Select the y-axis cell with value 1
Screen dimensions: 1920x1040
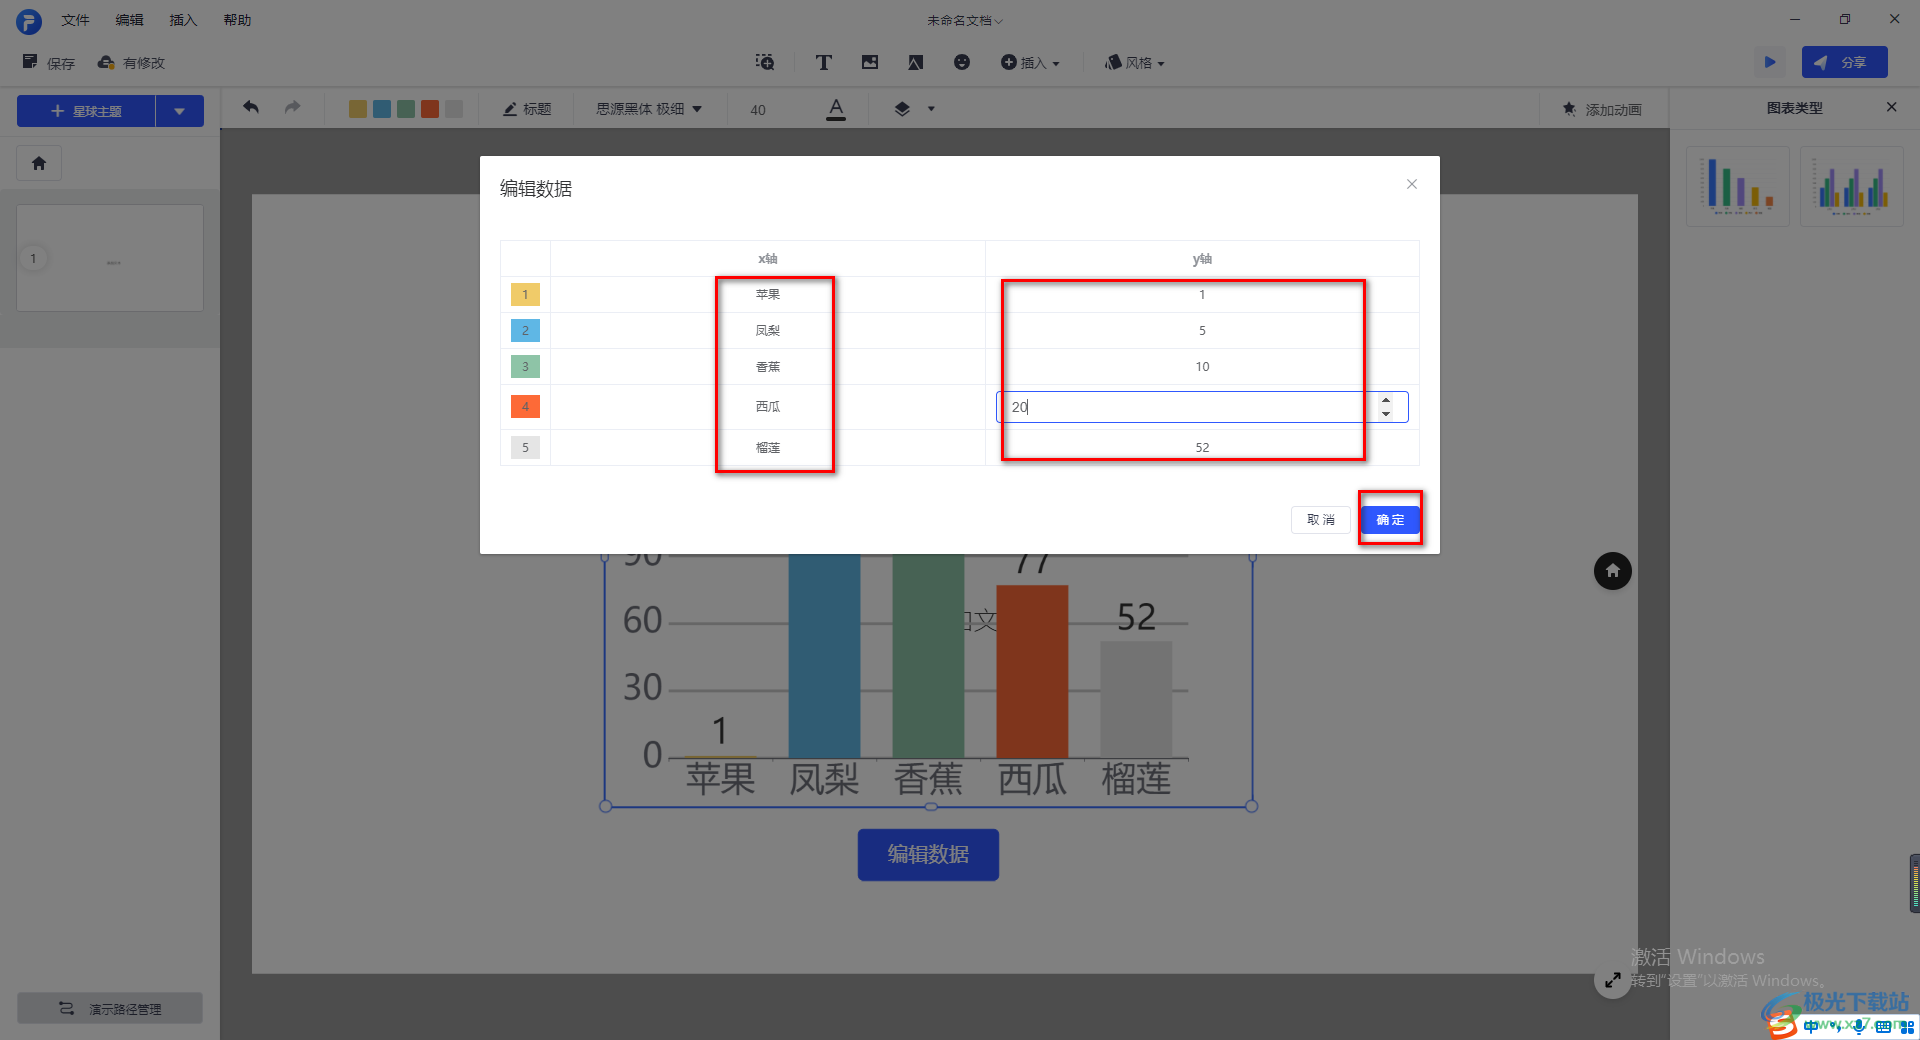click(x=1202, y=295)
